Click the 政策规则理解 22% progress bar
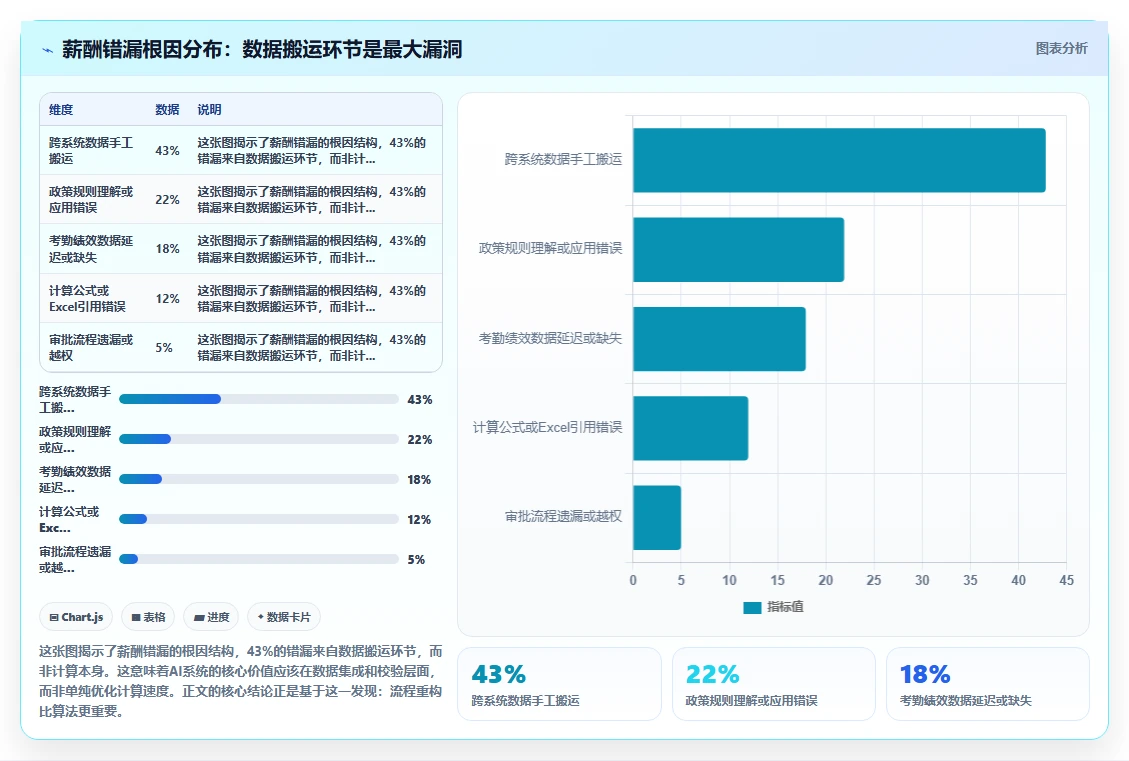This screenshot has height=761, width=1129. [x=258, y=439]
